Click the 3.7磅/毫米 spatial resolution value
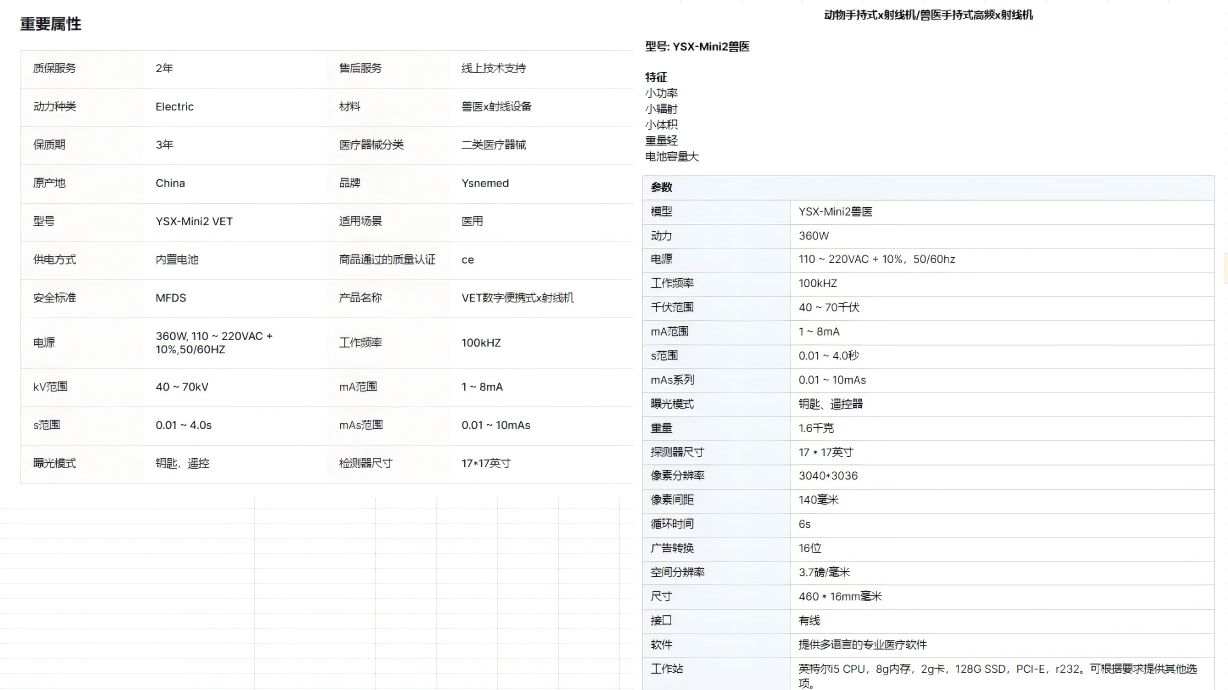 tap(824, 572)
